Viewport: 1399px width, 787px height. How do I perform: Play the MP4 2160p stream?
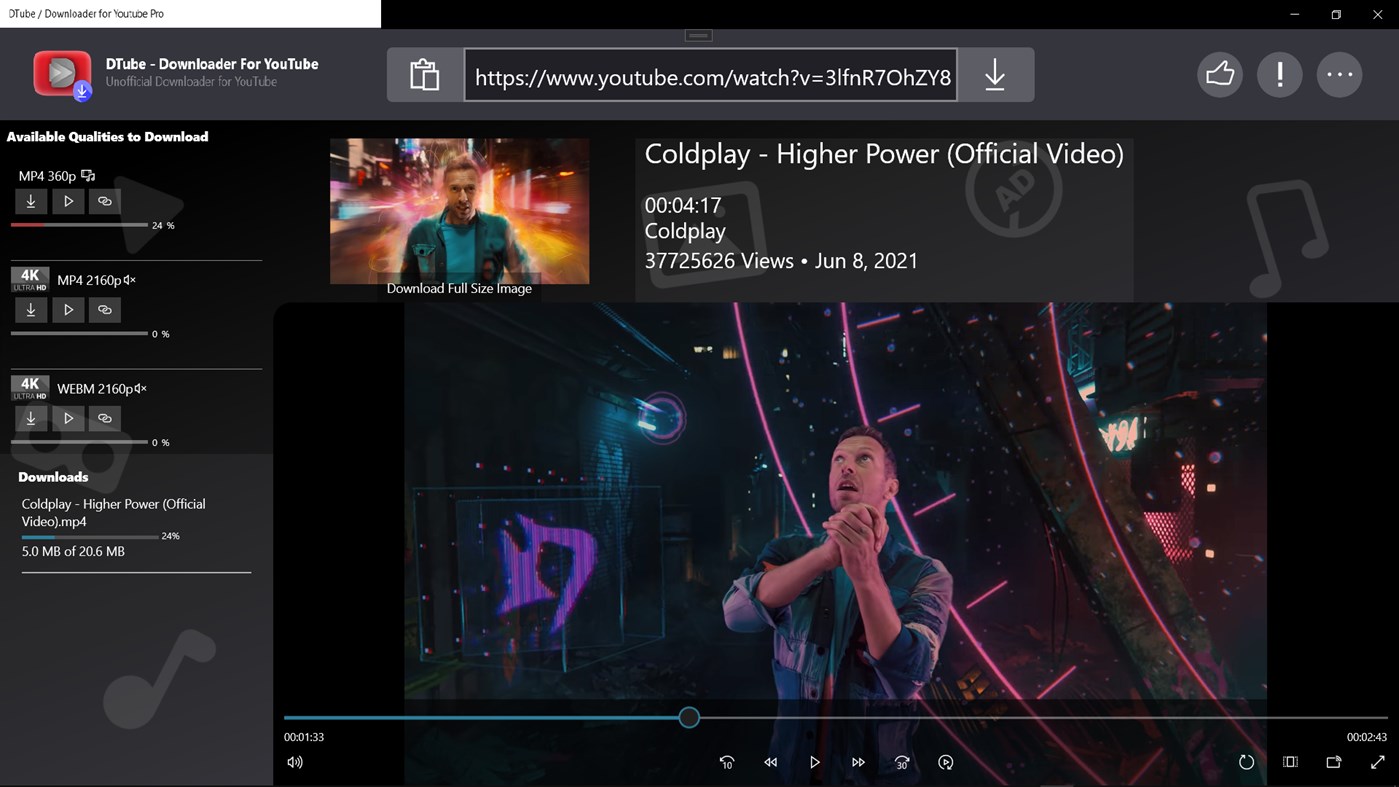pos(68,310)
